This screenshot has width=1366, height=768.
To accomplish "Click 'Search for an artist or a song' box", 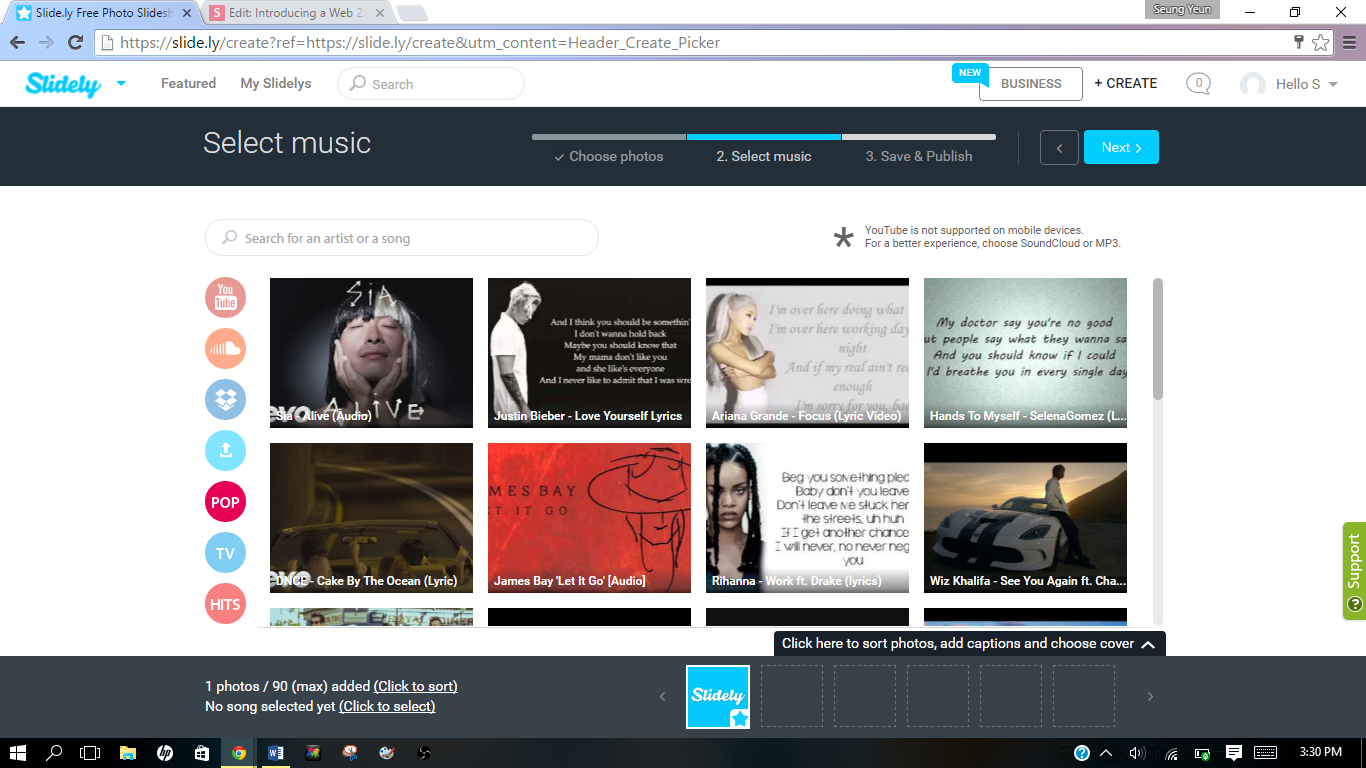I will click(x=402, y=238).
